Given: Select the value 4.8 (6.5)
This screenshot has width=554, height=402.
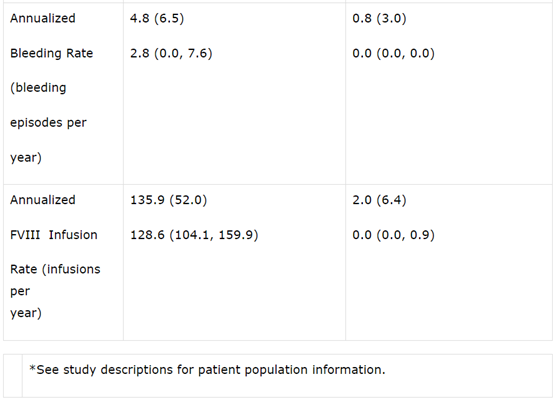Looking at the screenshot, I should [157, 18].
